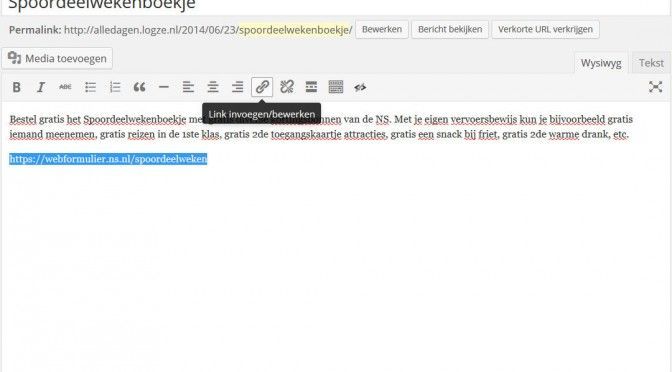Click the Bewerken permalink button
The height and width of the screenshot is (372, 672).
[382, 30]
